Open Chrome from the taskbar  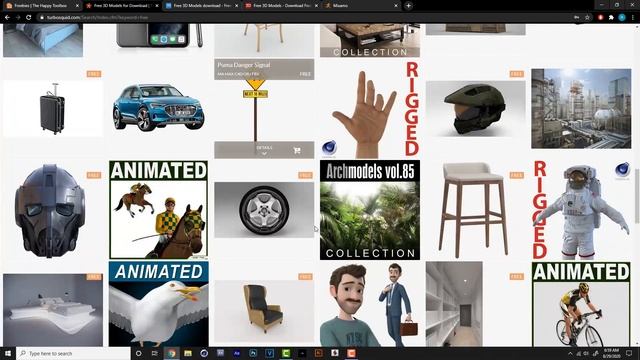tap(171, 353)
